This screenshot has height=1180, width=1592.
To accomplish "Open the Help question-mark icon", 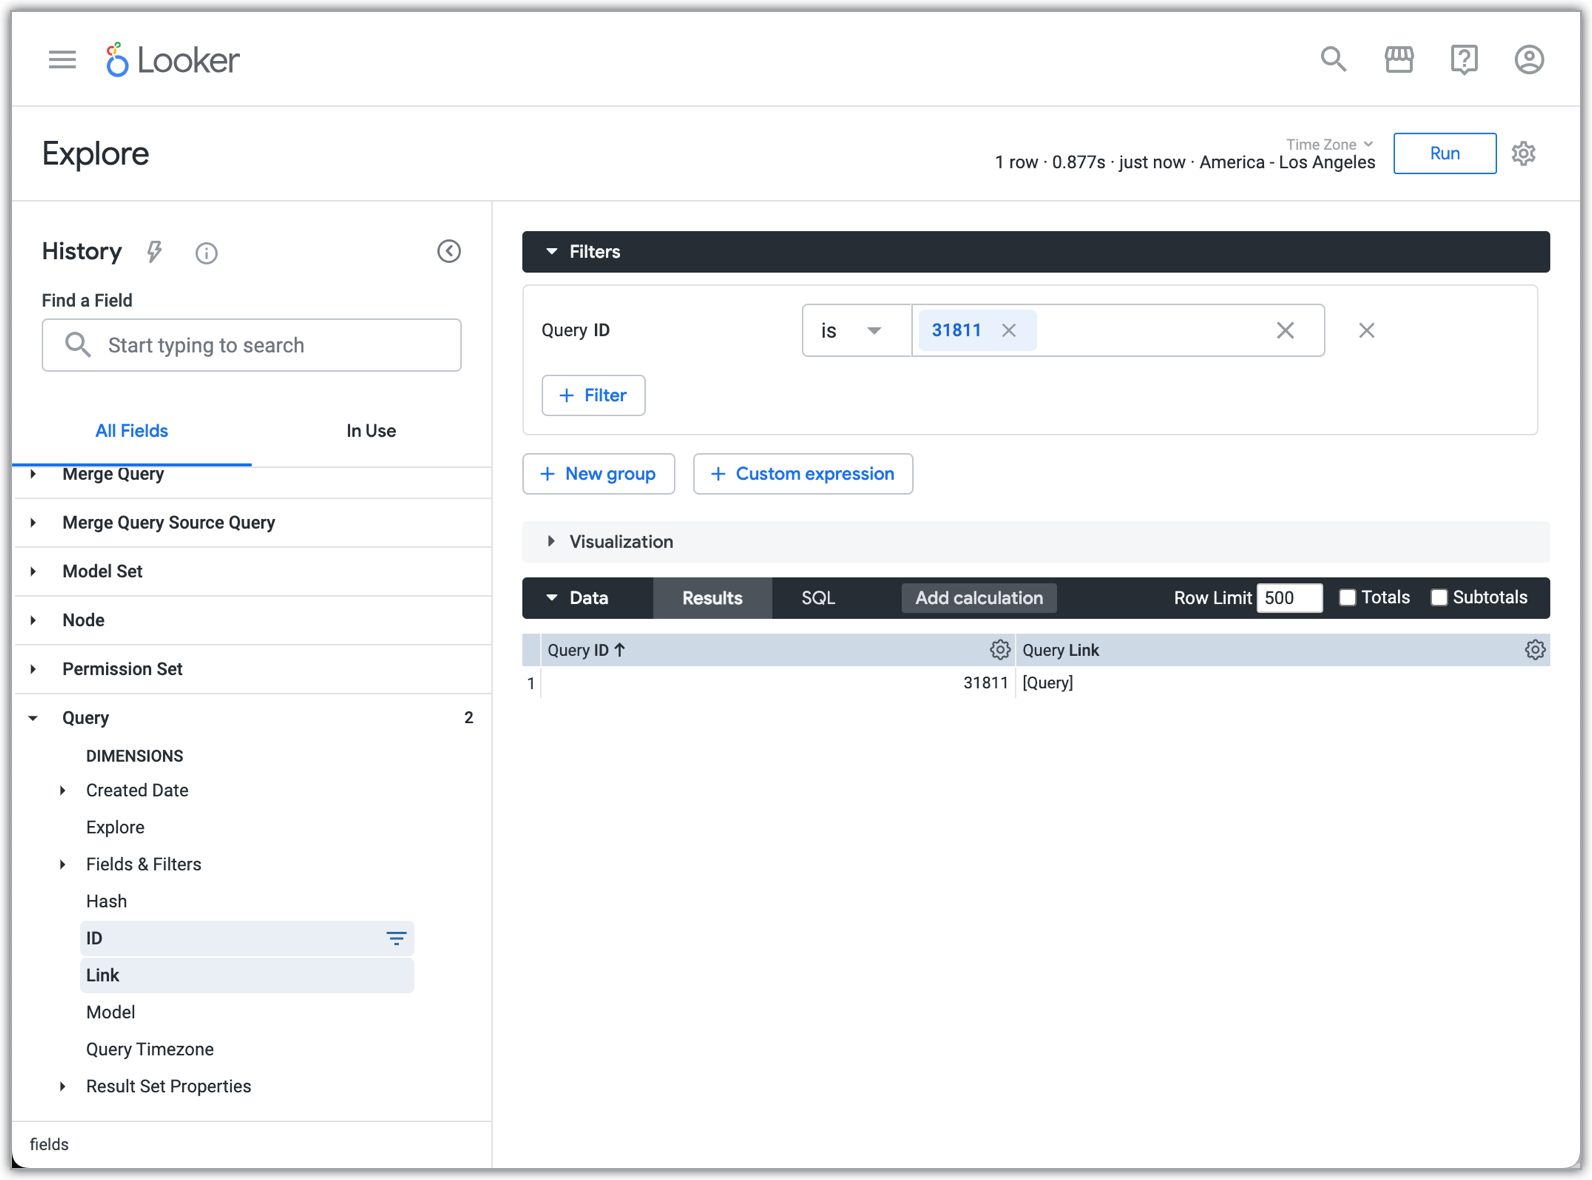I will [1464, 60].
